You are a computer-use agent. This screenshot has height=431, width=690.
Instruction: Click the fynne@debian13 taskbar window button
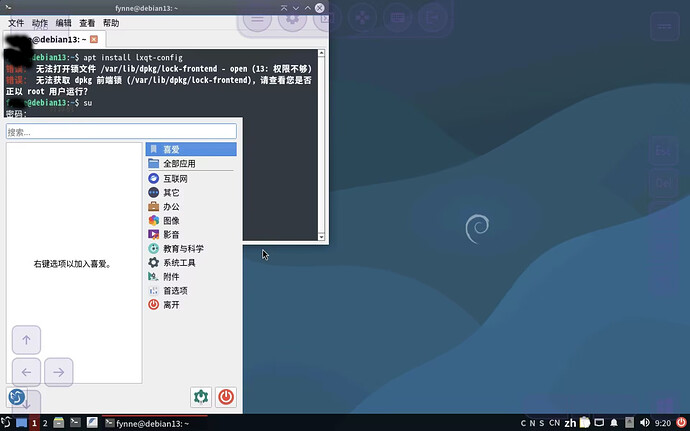pos(154,424)
